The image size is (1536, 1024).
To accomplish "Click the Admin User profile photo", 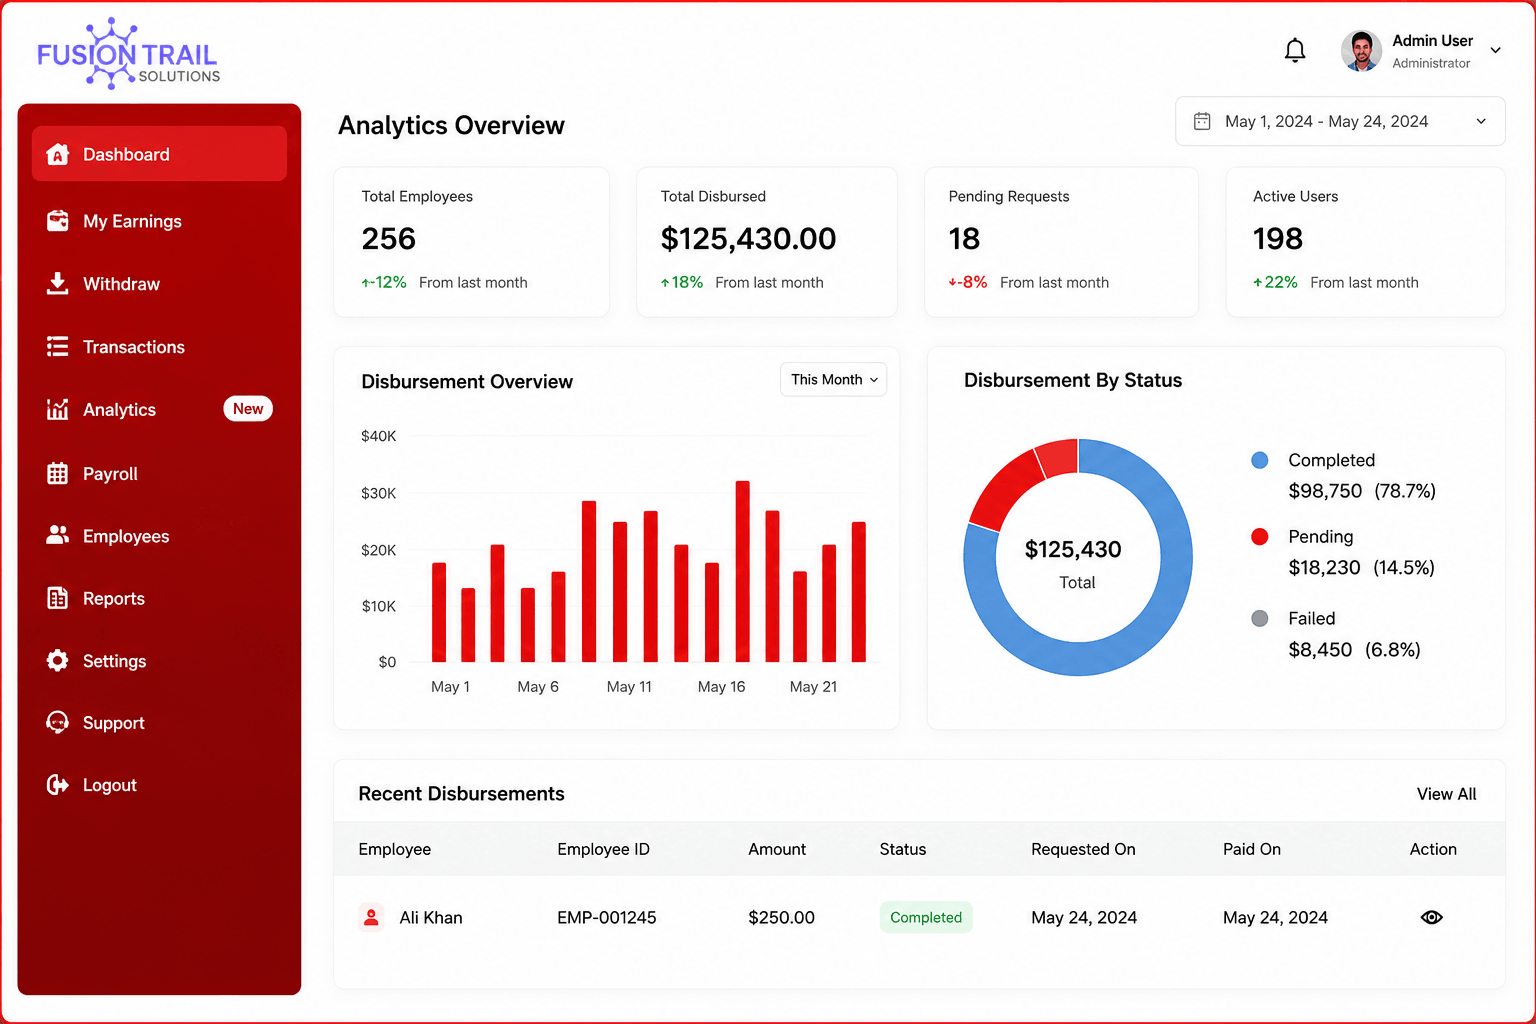I will [x=1361, y=51].
